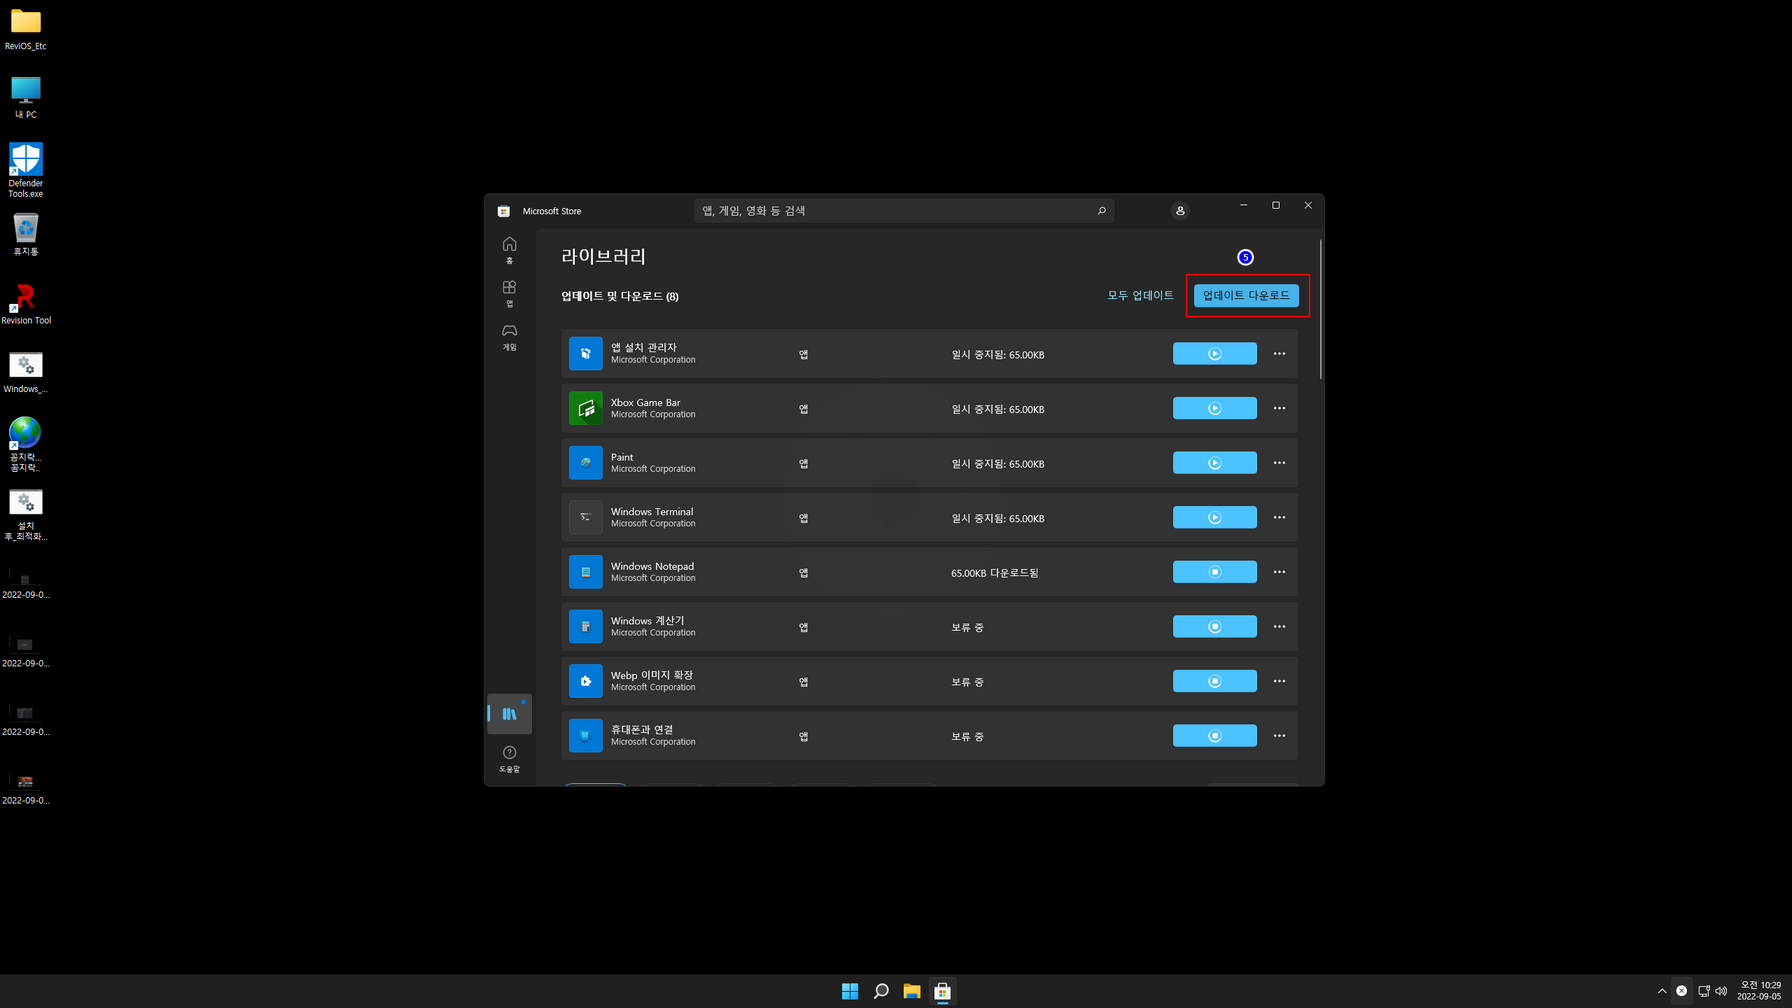The image size is (1792, 1008).
Task: Open the clock and date in taskbar
Action: click(x=1759, y=991)
